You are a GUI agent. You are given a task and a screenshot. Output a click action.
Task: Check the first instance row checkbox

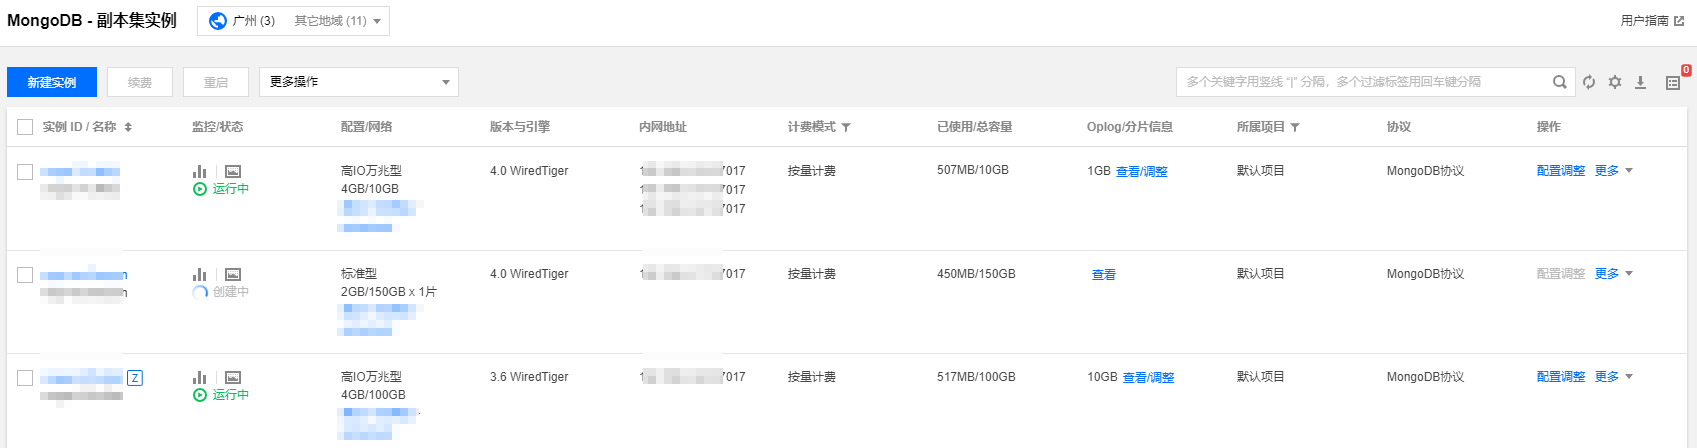pos(25,171)
